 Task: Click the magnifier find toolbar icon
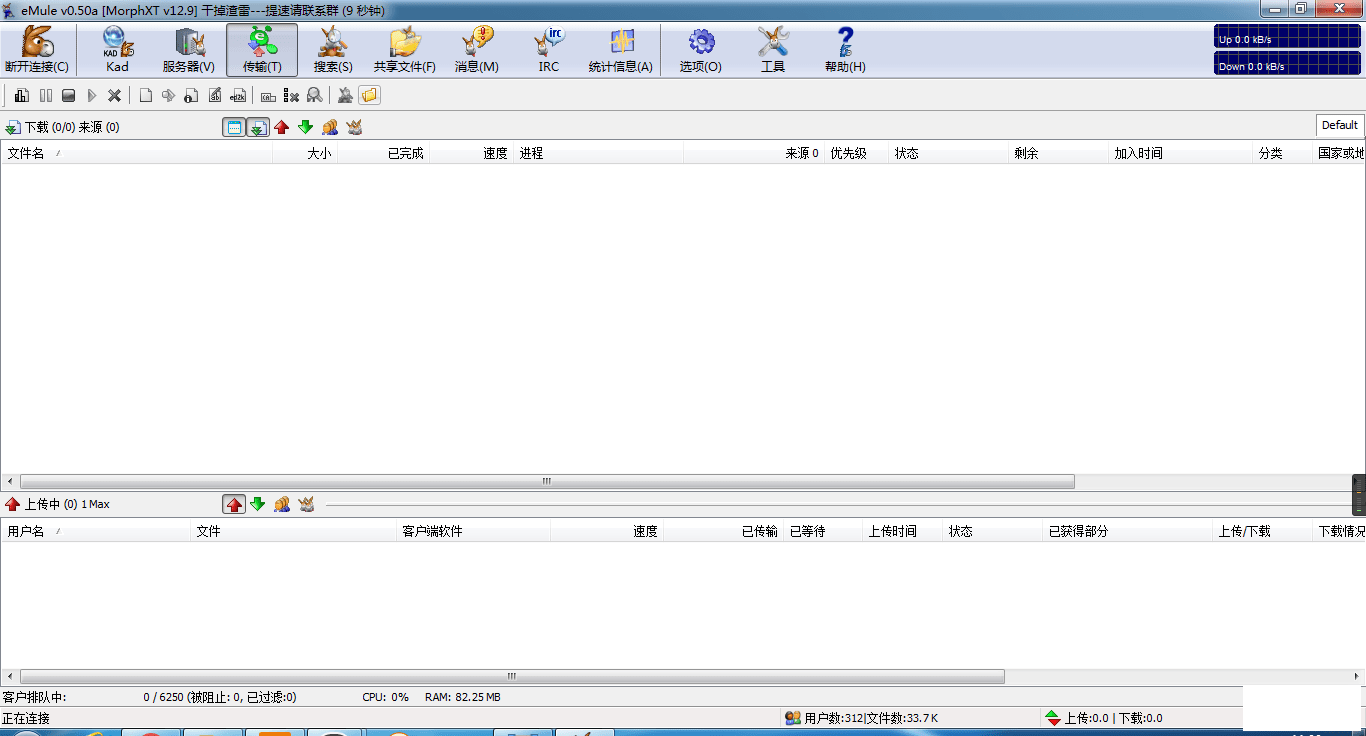(314, 95)
